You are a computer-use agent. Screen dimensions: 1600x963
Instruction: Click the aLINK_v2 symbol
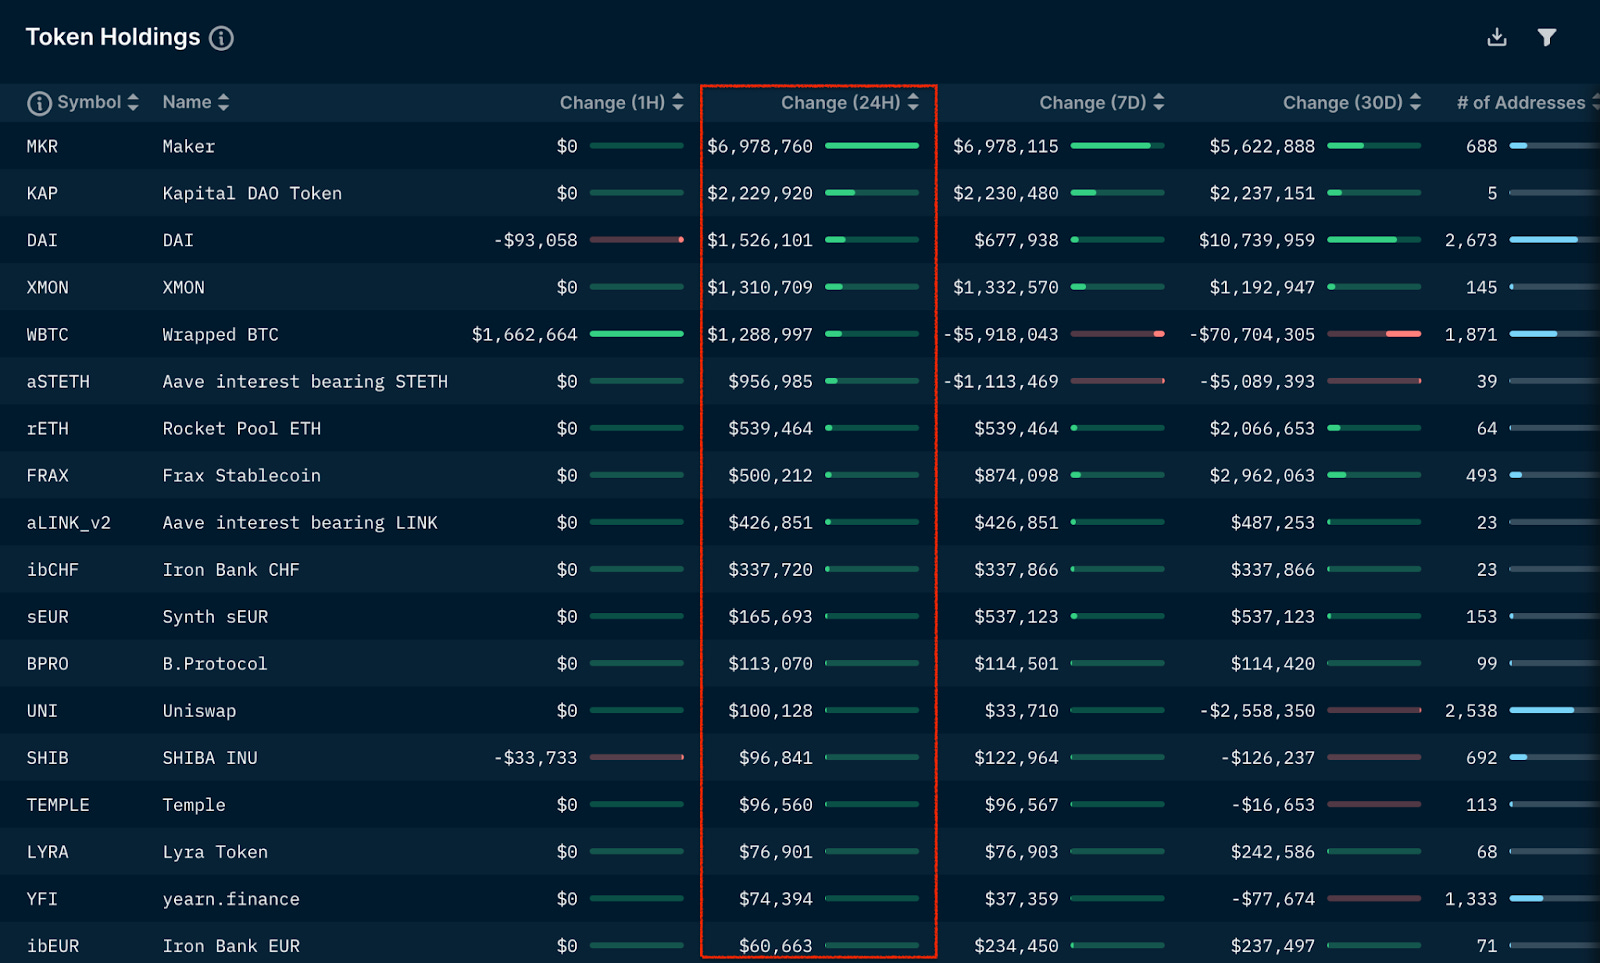coord(68,522)
